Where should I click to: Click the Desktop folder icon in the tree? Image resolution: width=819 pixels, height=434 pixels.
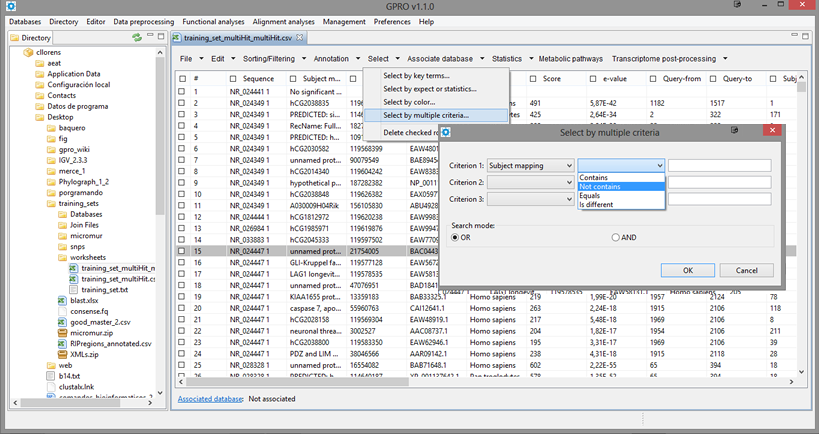pos(39,117)
